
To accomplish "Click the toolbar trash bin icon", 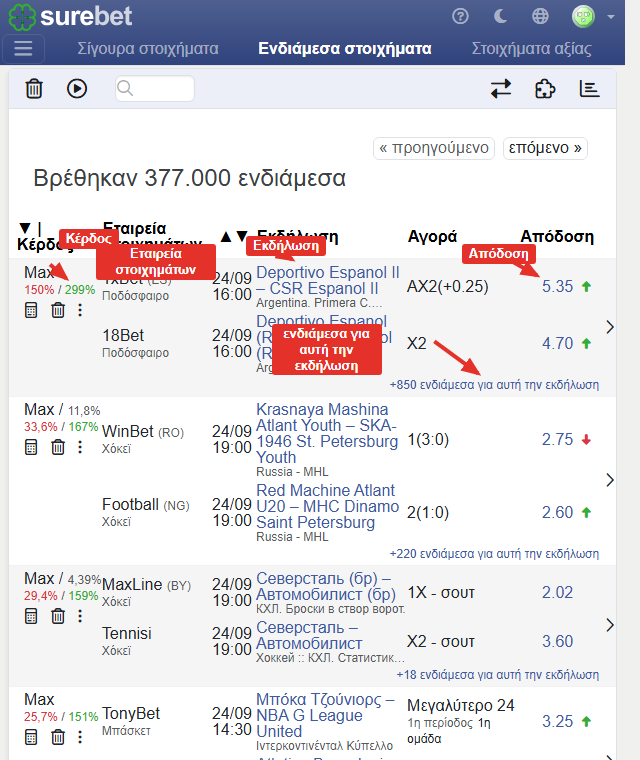I will point(34,89).
